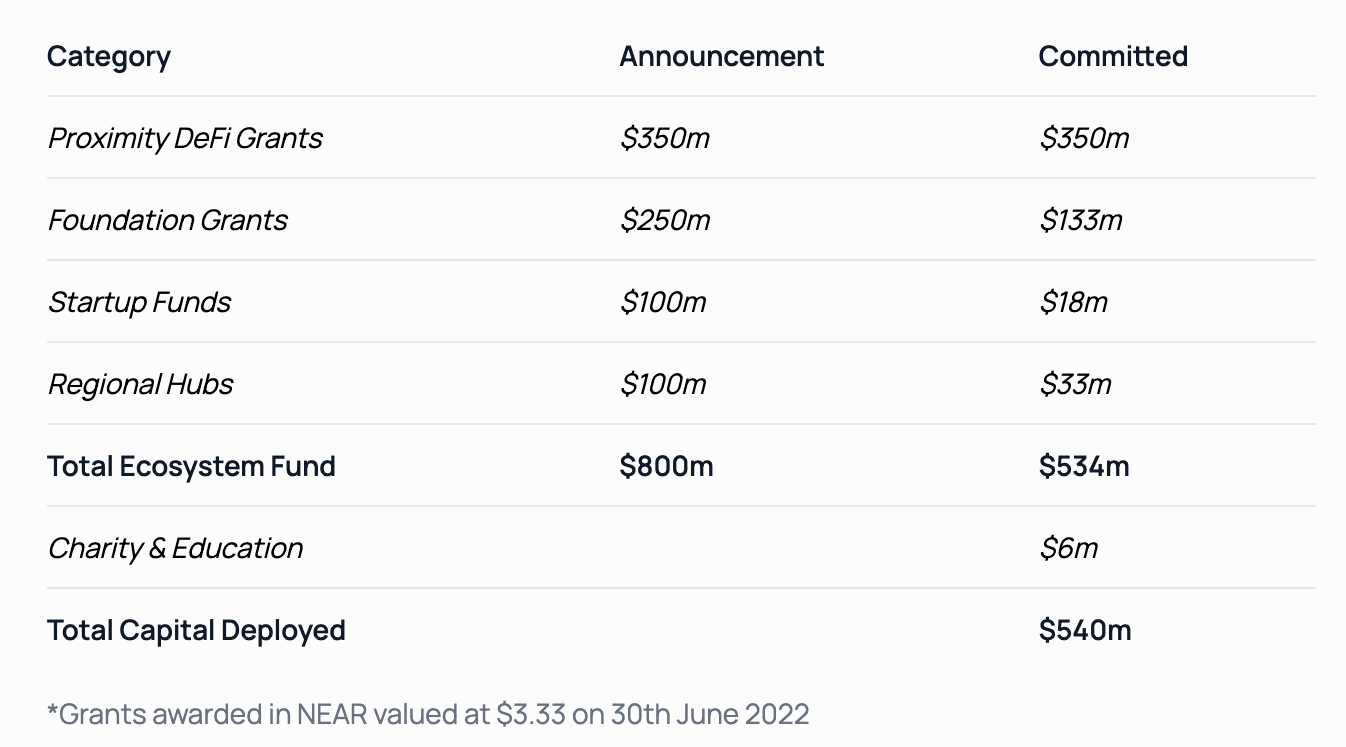
Task: Click the $350m Proximity DeFi committed value
Action: pyautogui.click(x=1084, y=138)
